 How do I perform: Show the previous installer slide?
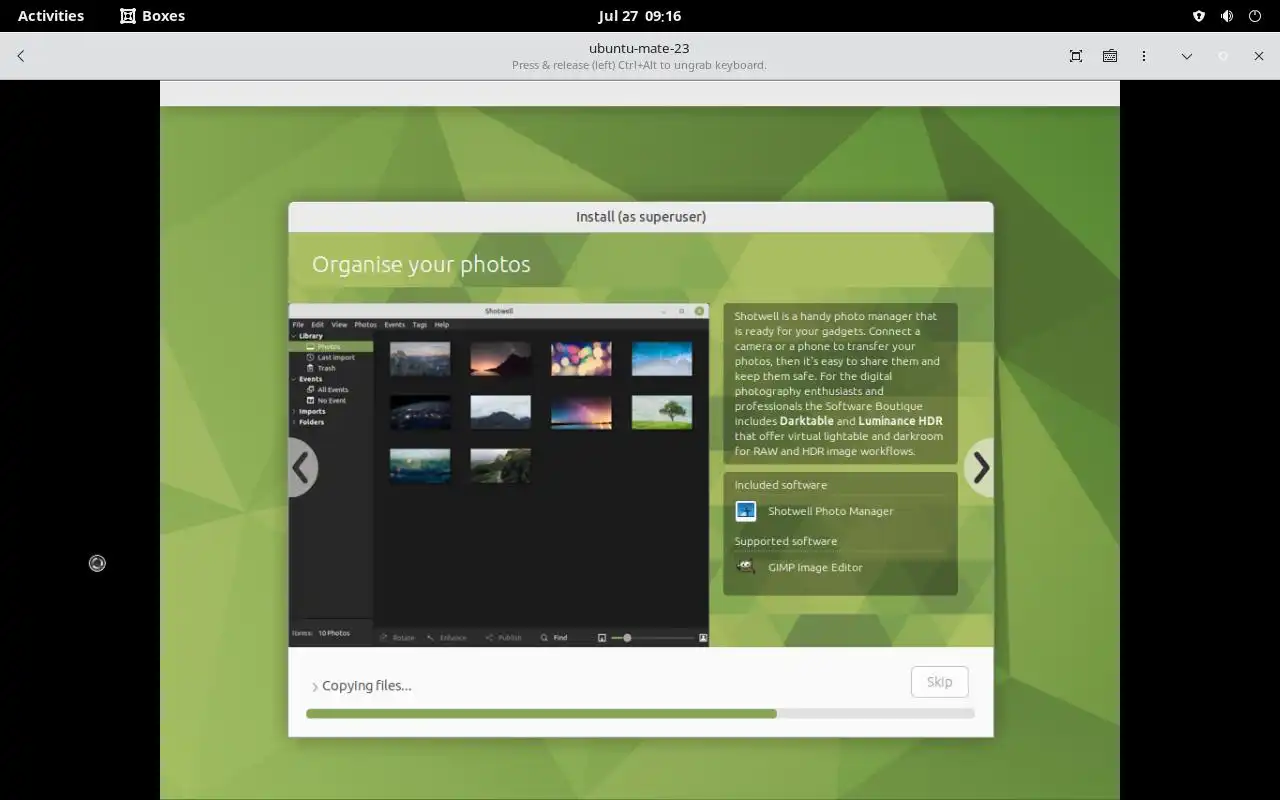click(x=301, y=467)
